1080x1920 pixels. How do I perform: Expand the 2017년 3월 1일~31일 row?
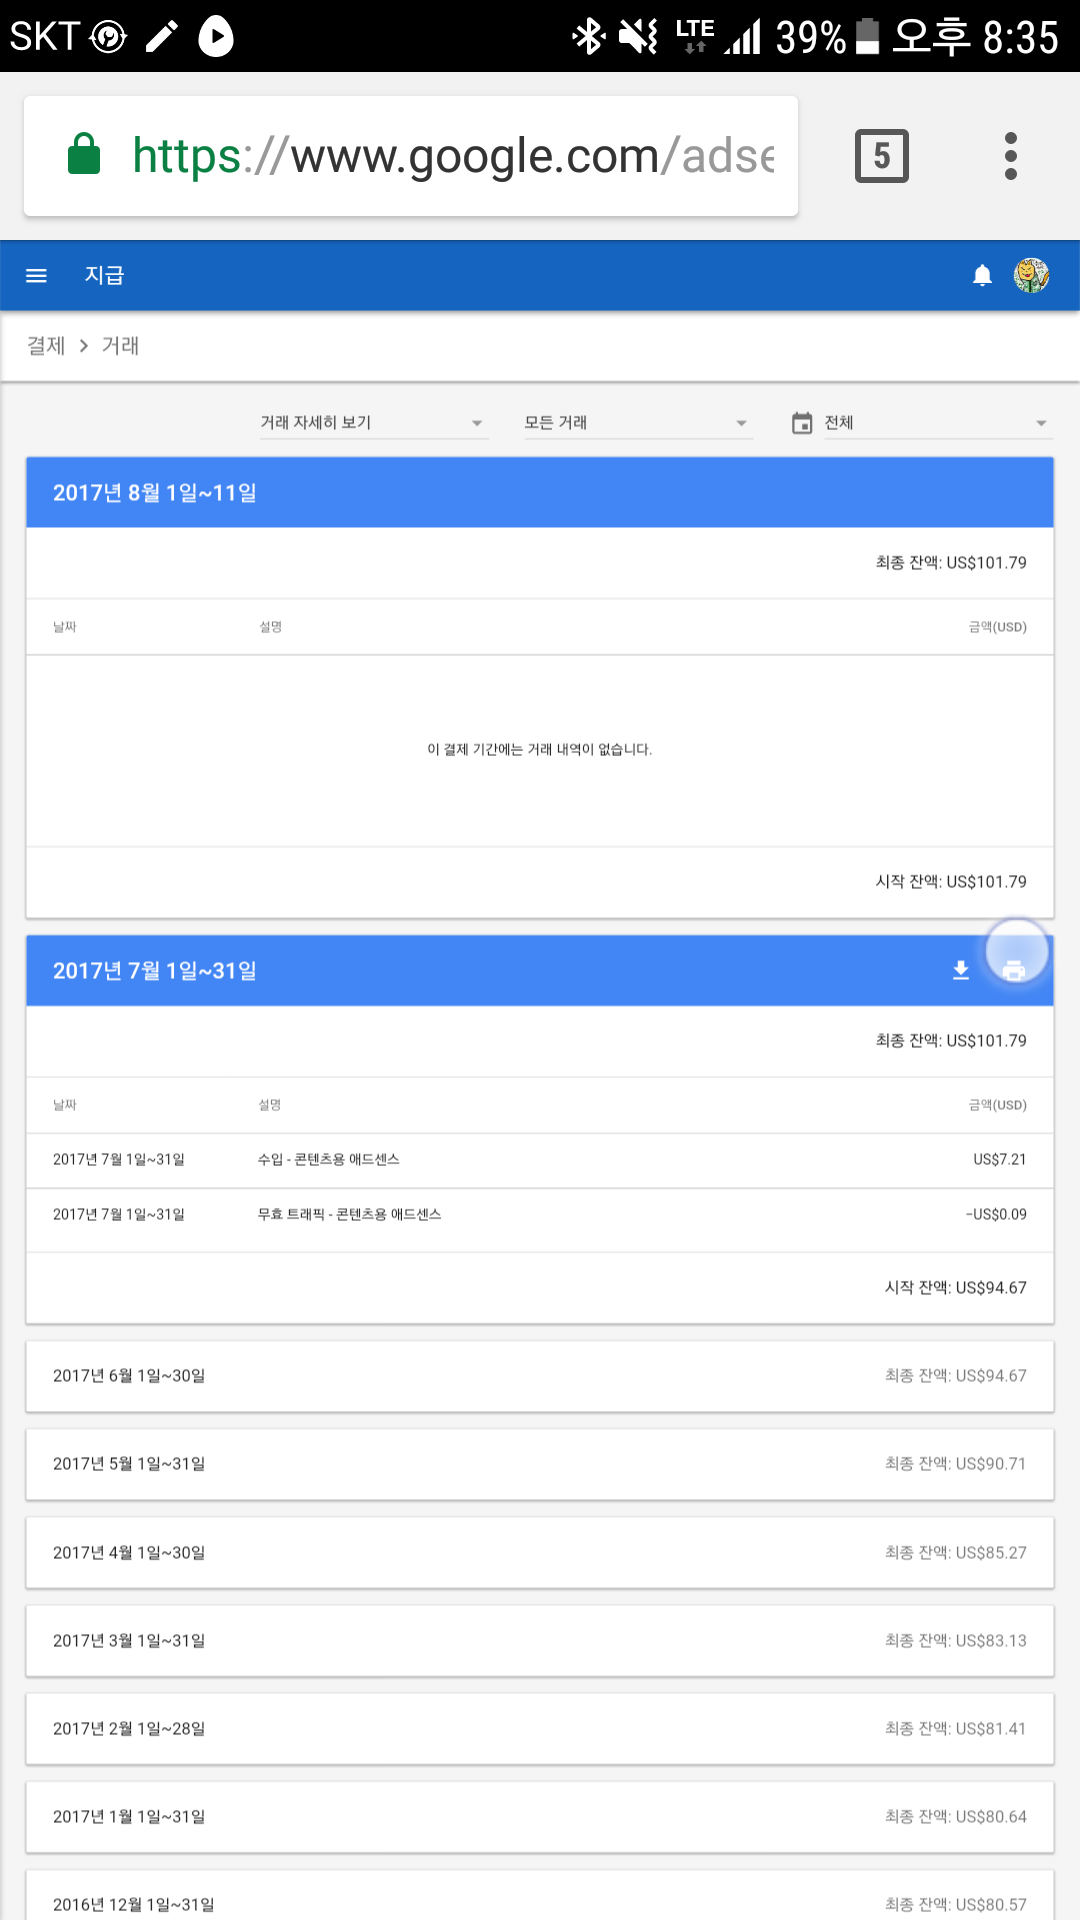pos(540,1641)
